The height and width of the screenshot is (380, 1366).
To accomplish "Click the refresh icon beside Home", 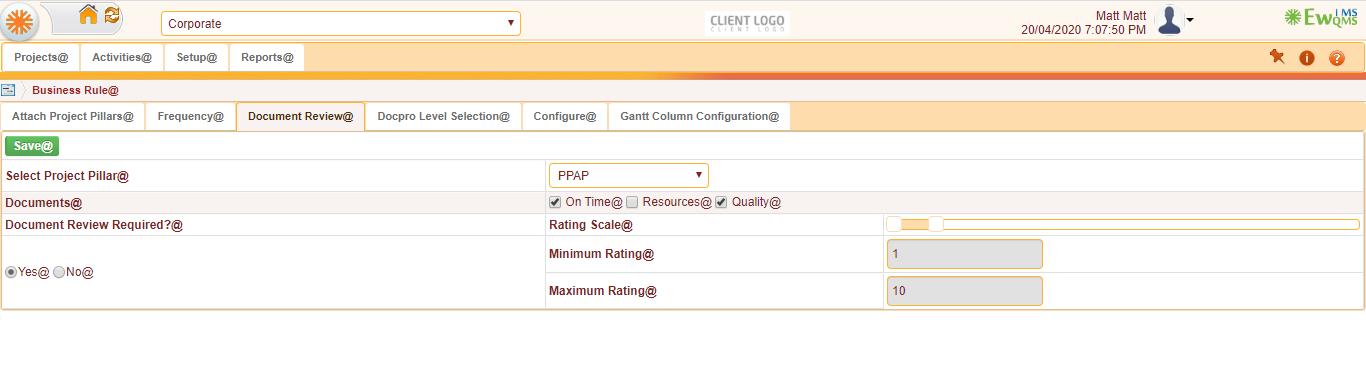I will [x=112, y=15].
